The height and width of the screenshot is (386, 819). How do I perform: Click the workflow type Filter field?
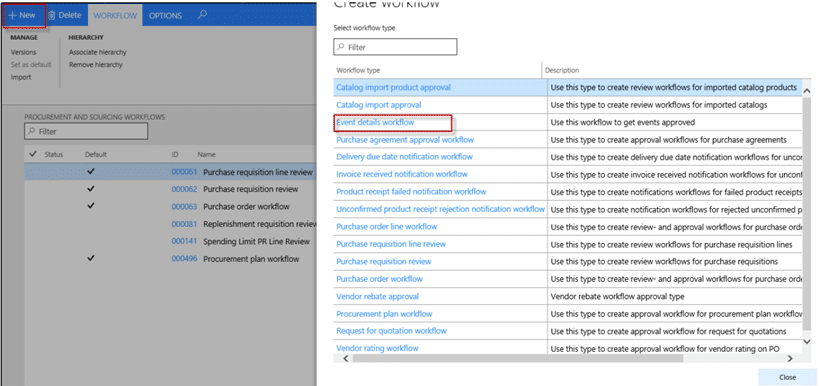(x=395, y=47)
